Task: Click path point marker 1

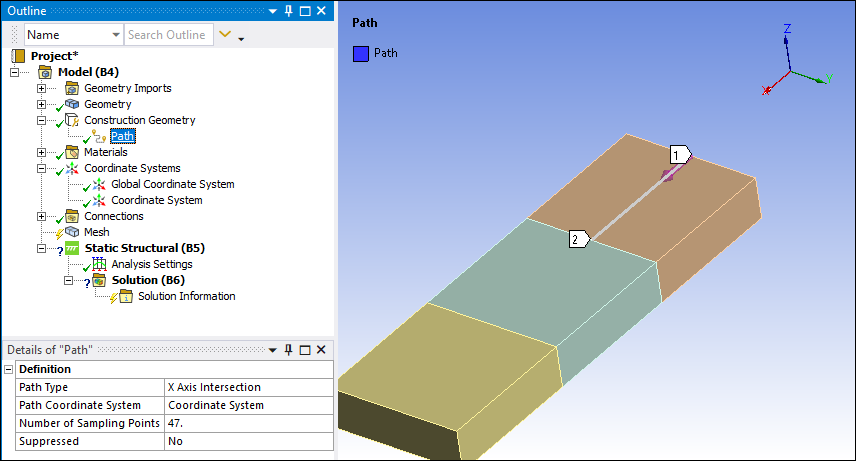Action: pos(680,155)
